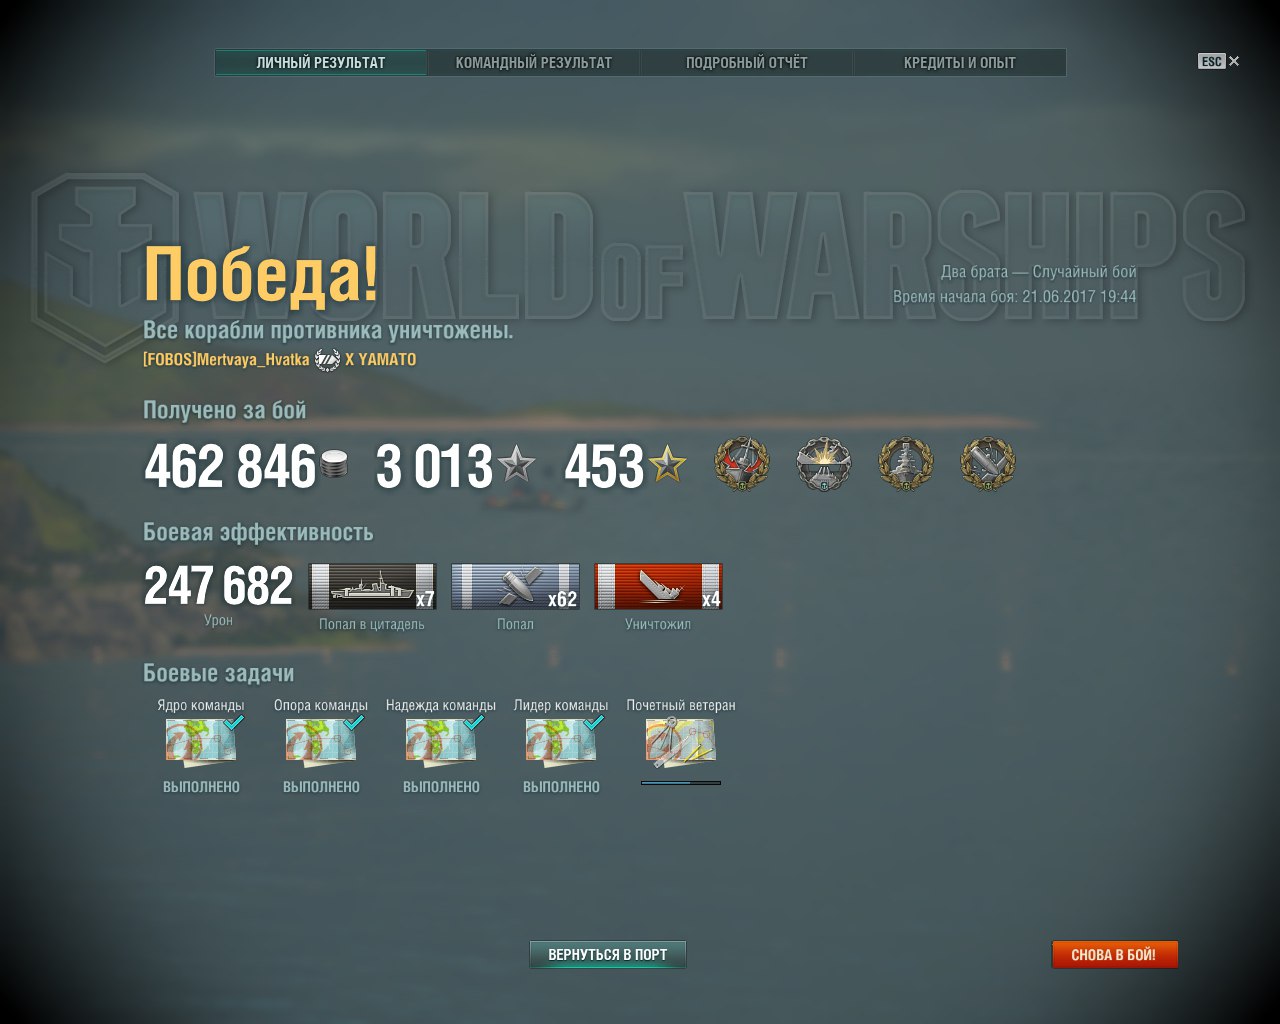This screenshot has width=1280, height=1024.
Task: Close results screen with ESC X button
Action: [x=1219, y=61]
